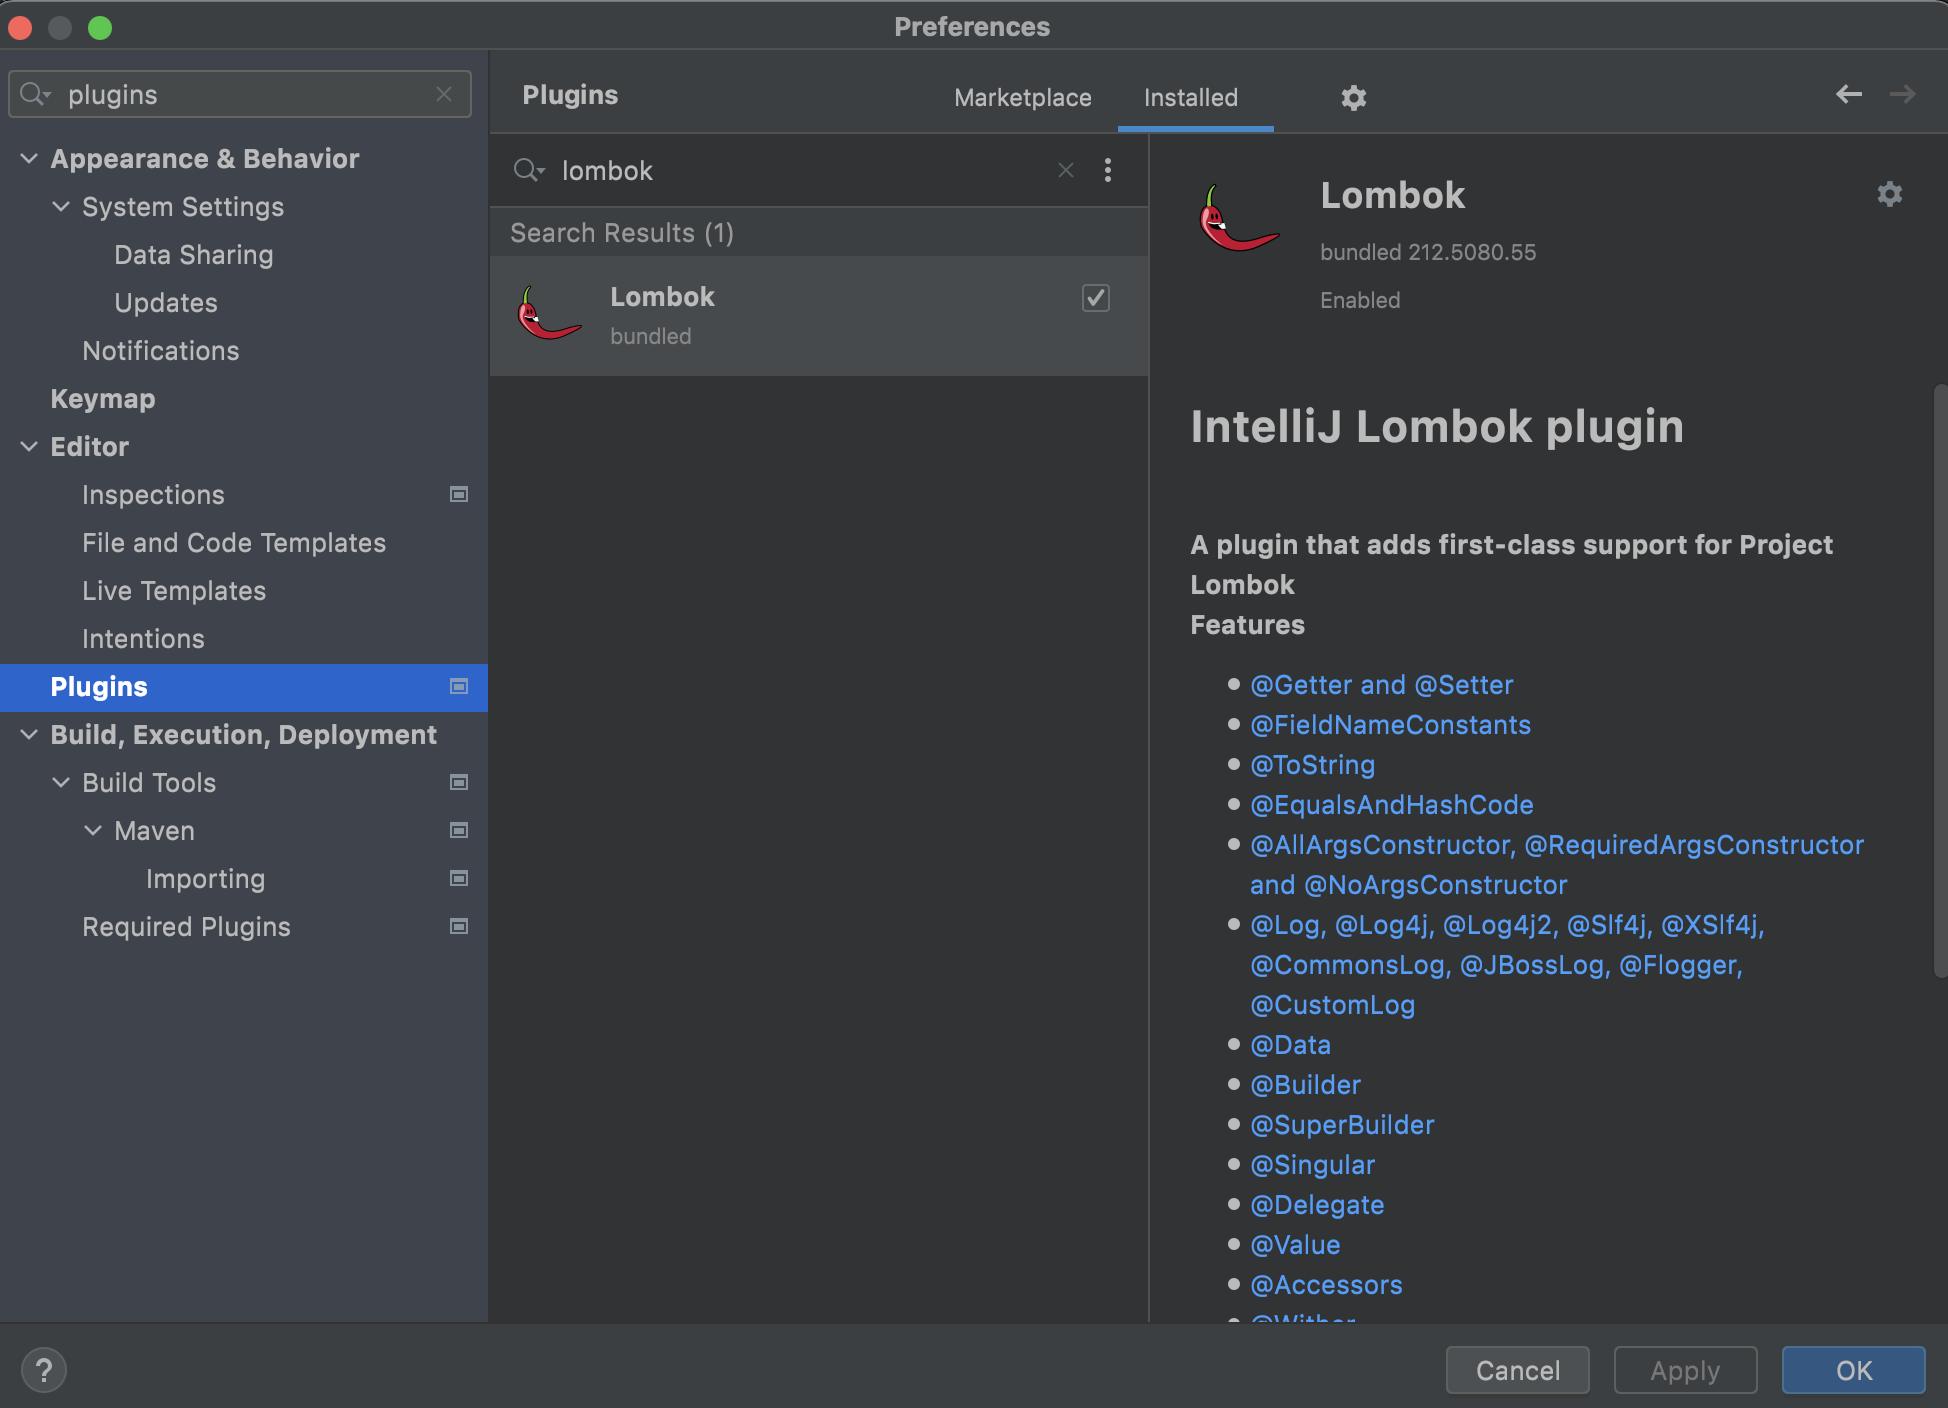Select the Installed tab

click(x=1190, y=97)
